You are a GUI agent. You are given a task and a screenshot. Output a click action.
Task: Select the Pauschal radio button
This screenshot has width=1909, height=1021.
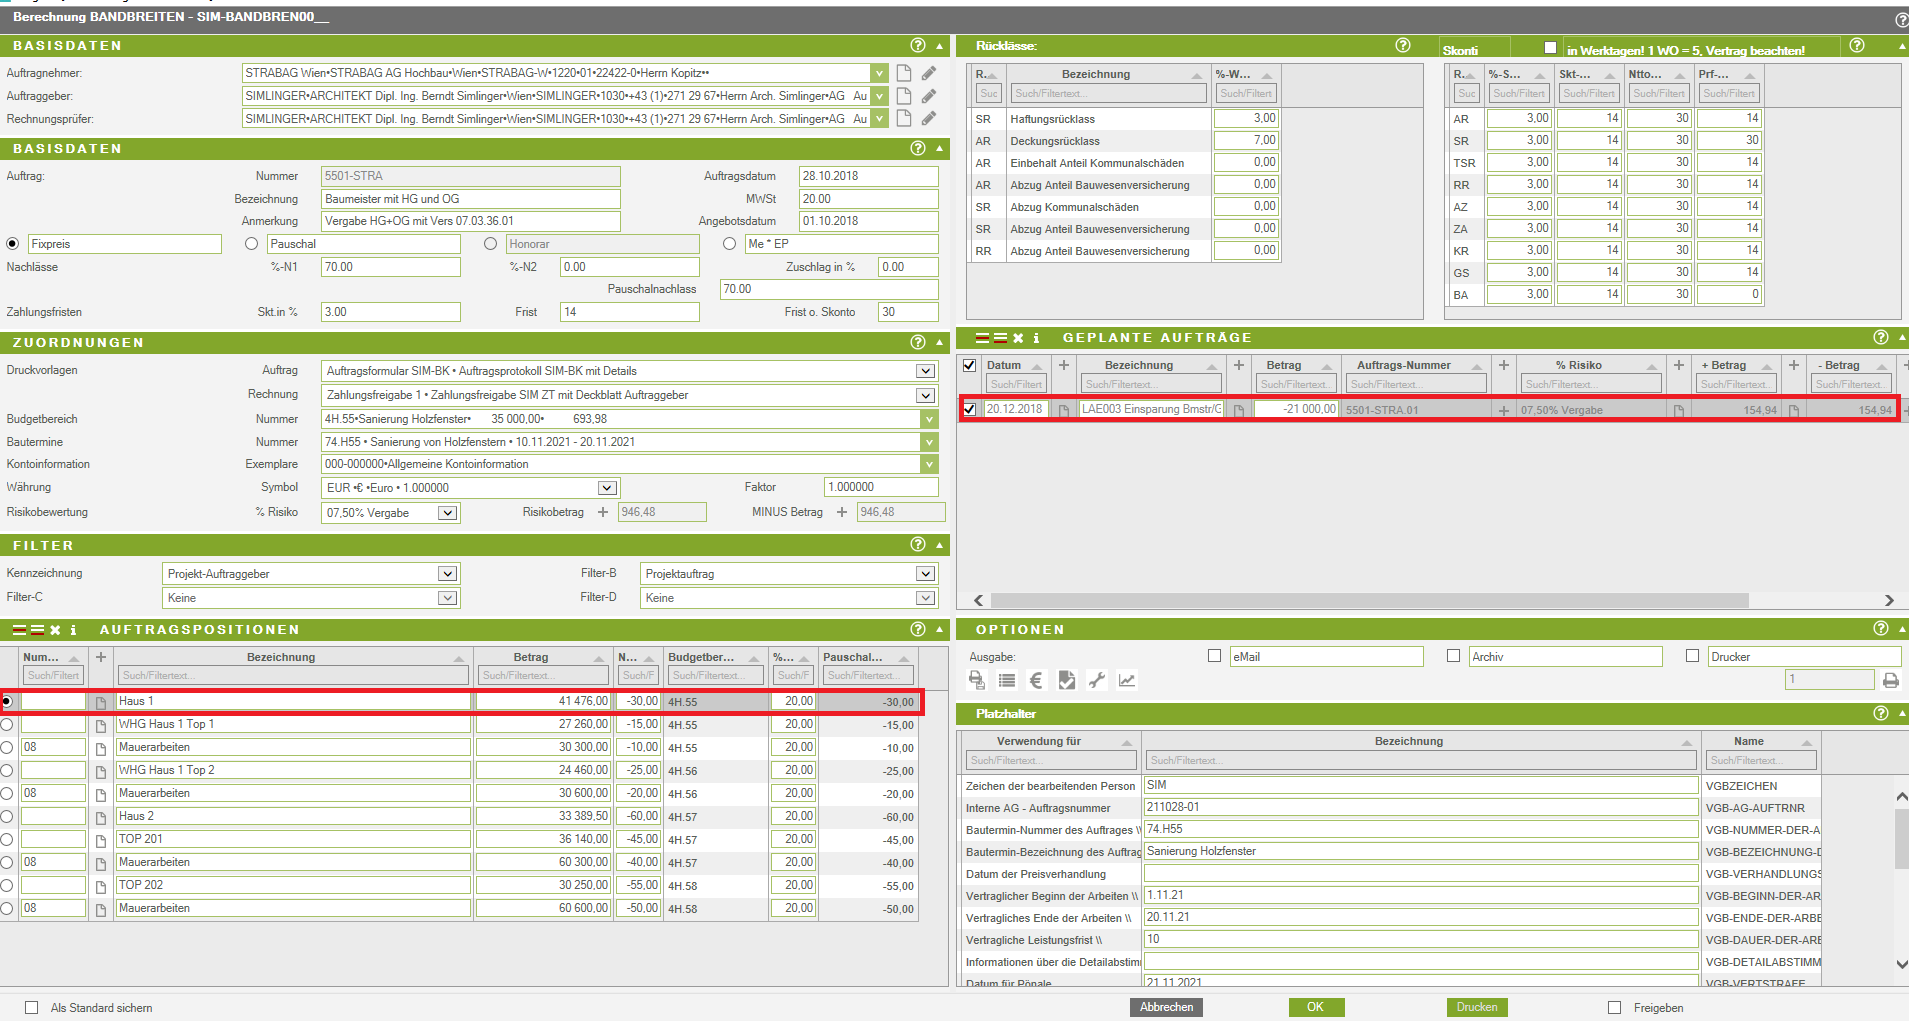[252, 244]
